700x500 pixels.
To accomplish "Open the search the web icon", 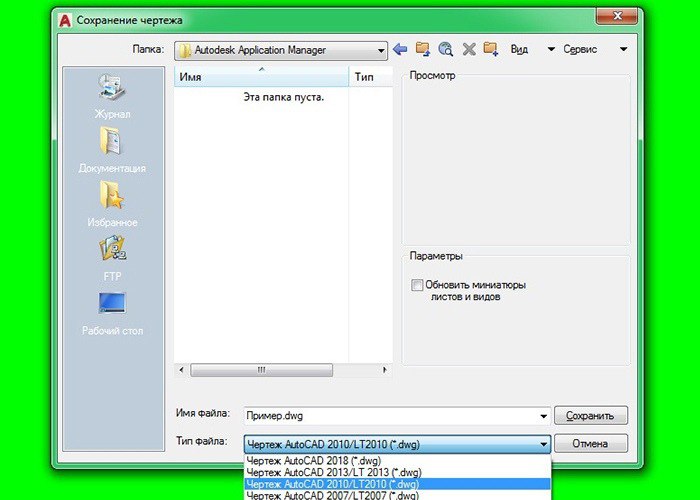I will 446,49.
